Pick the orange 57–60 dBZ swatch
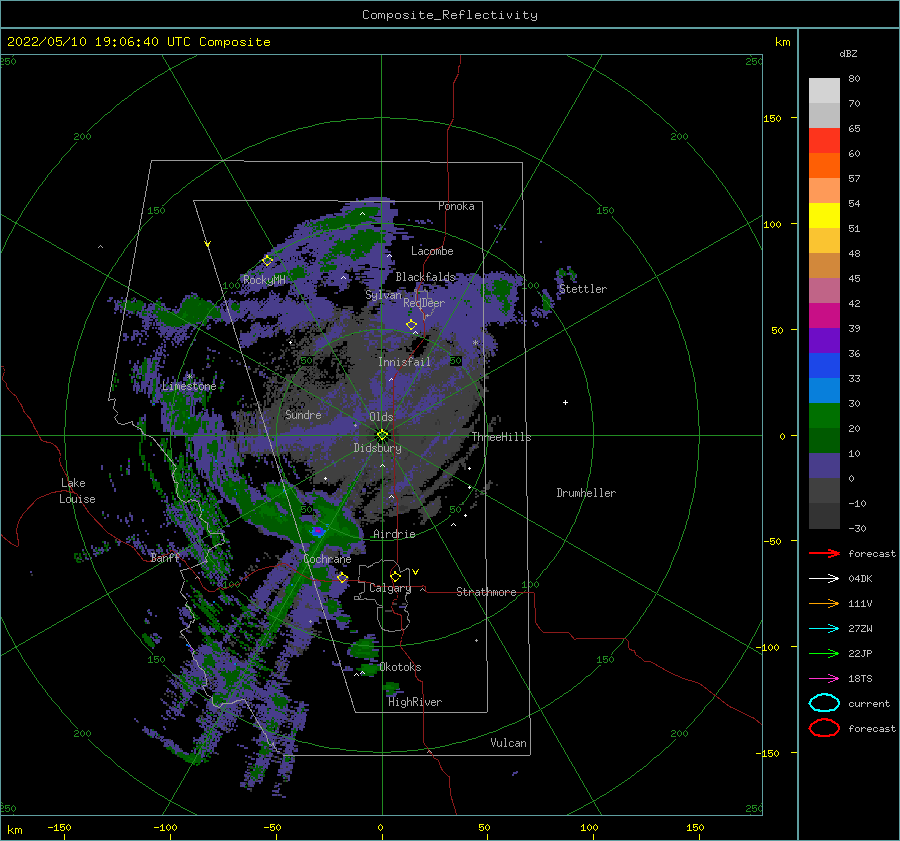This screenshot has height=841, width=900. [x=824, y=166]
